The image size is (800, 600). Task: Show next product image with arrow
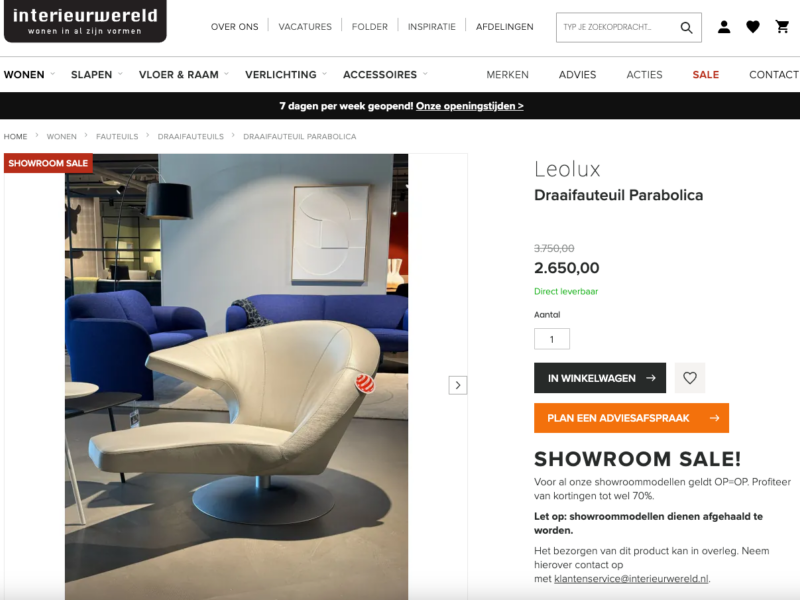tap(458, 385)
